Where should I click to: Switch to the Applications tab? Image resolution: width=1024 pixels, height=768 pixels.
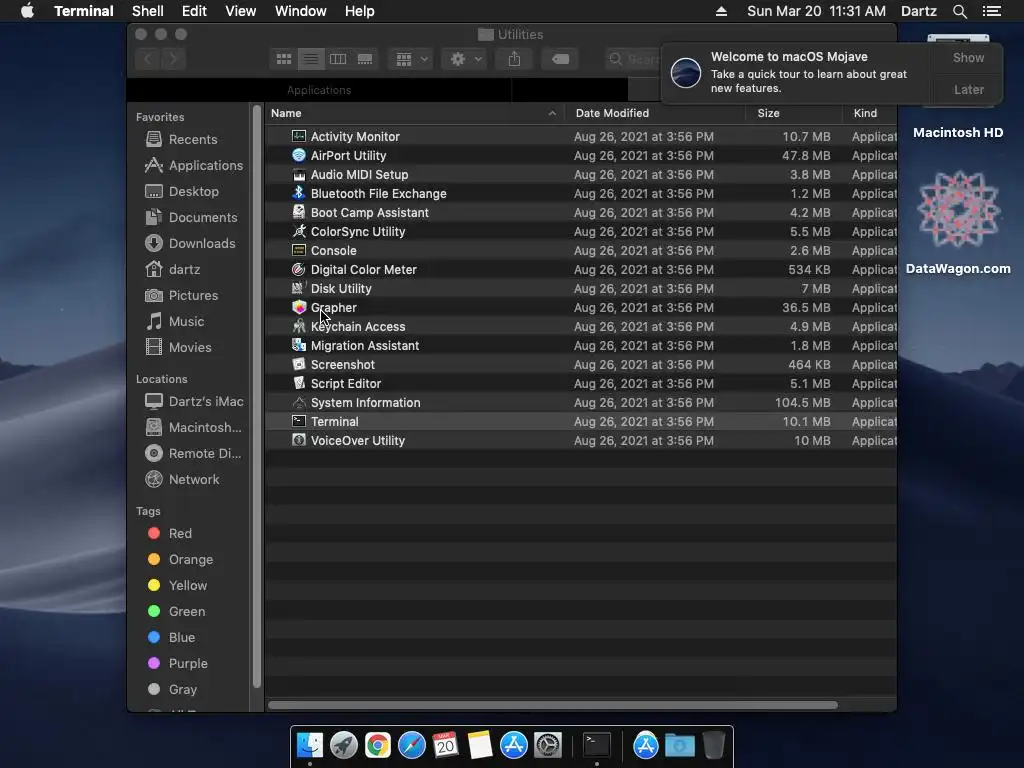pyautogui.click(x=319, y=90)
